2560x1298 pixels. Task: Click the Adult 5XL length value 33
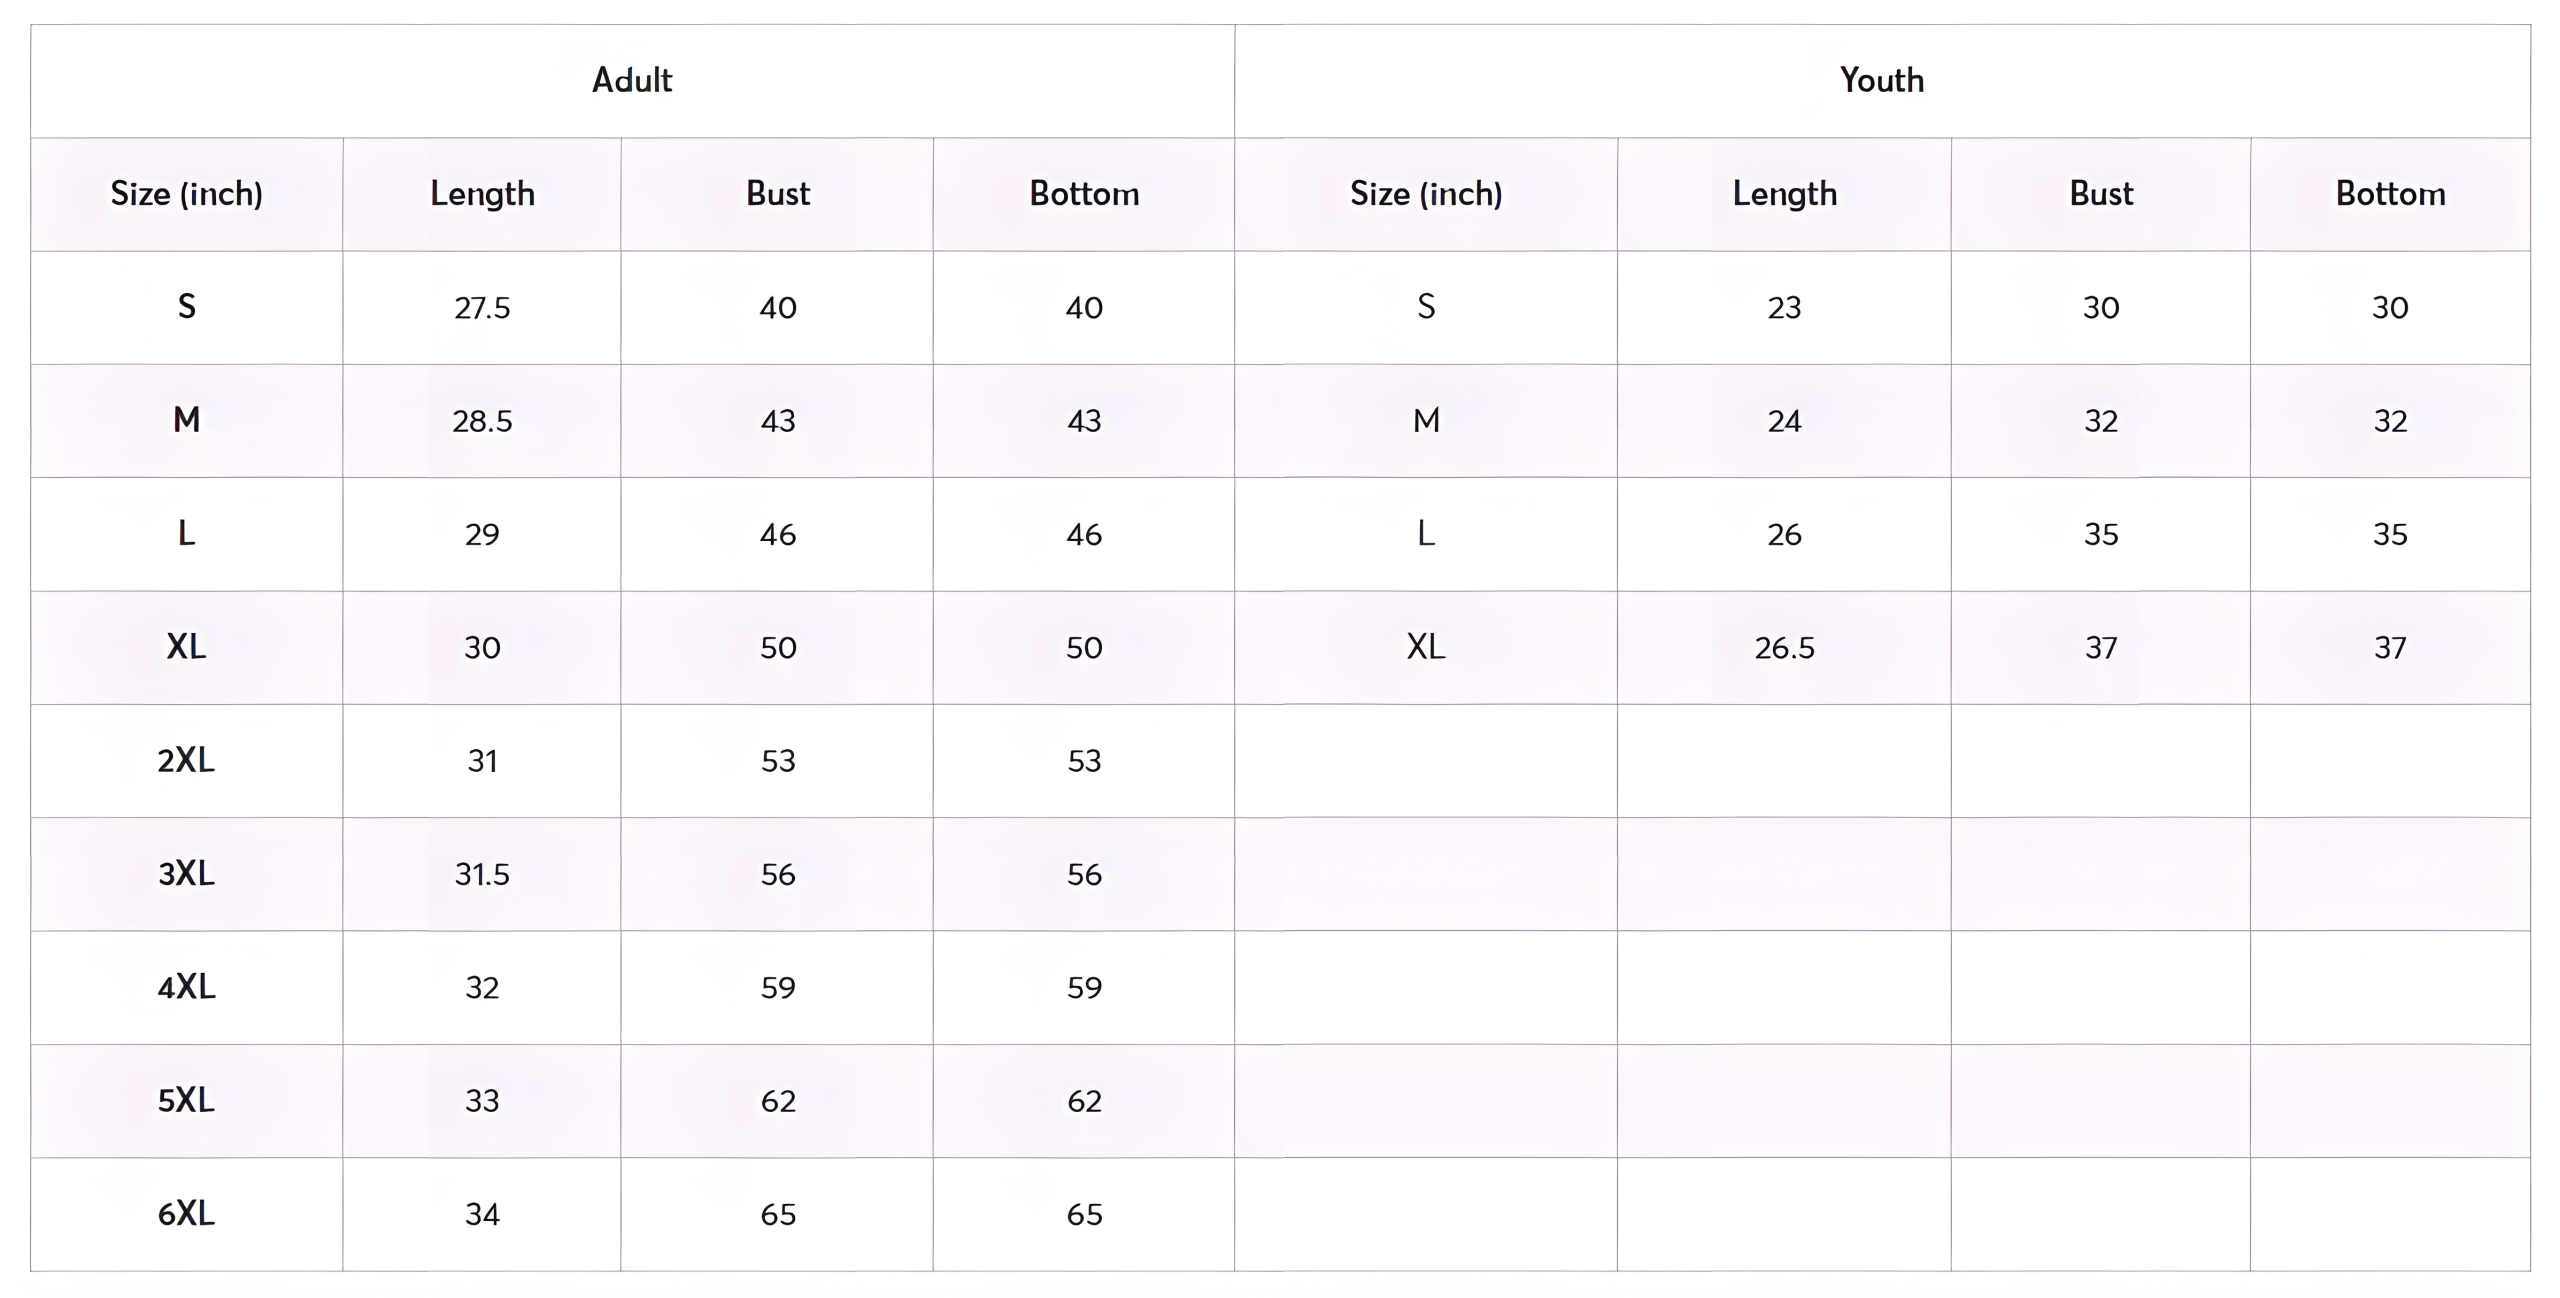(482, 1101)
